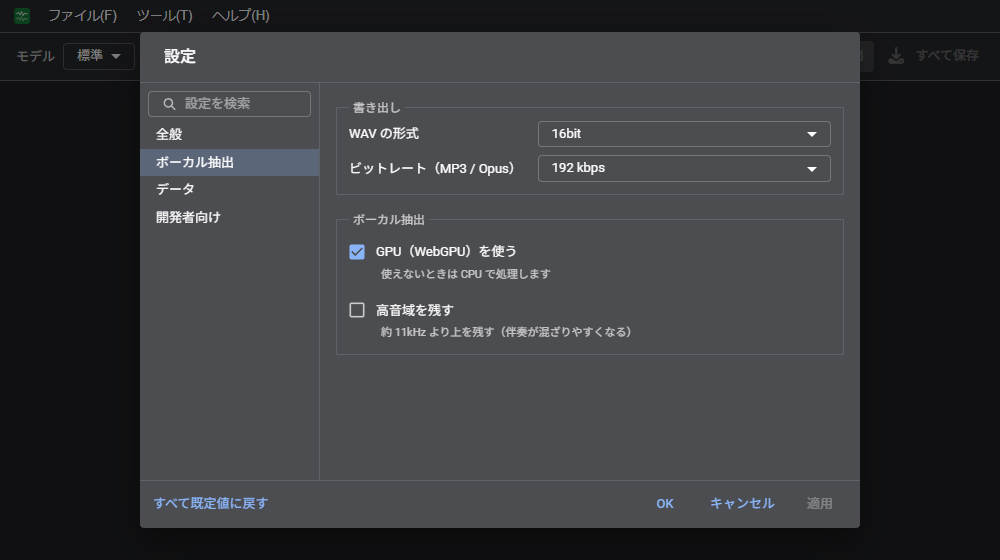Open the 開発者向け settings category
Viewport: 1000px width, 560px height.
click(230, 217)
